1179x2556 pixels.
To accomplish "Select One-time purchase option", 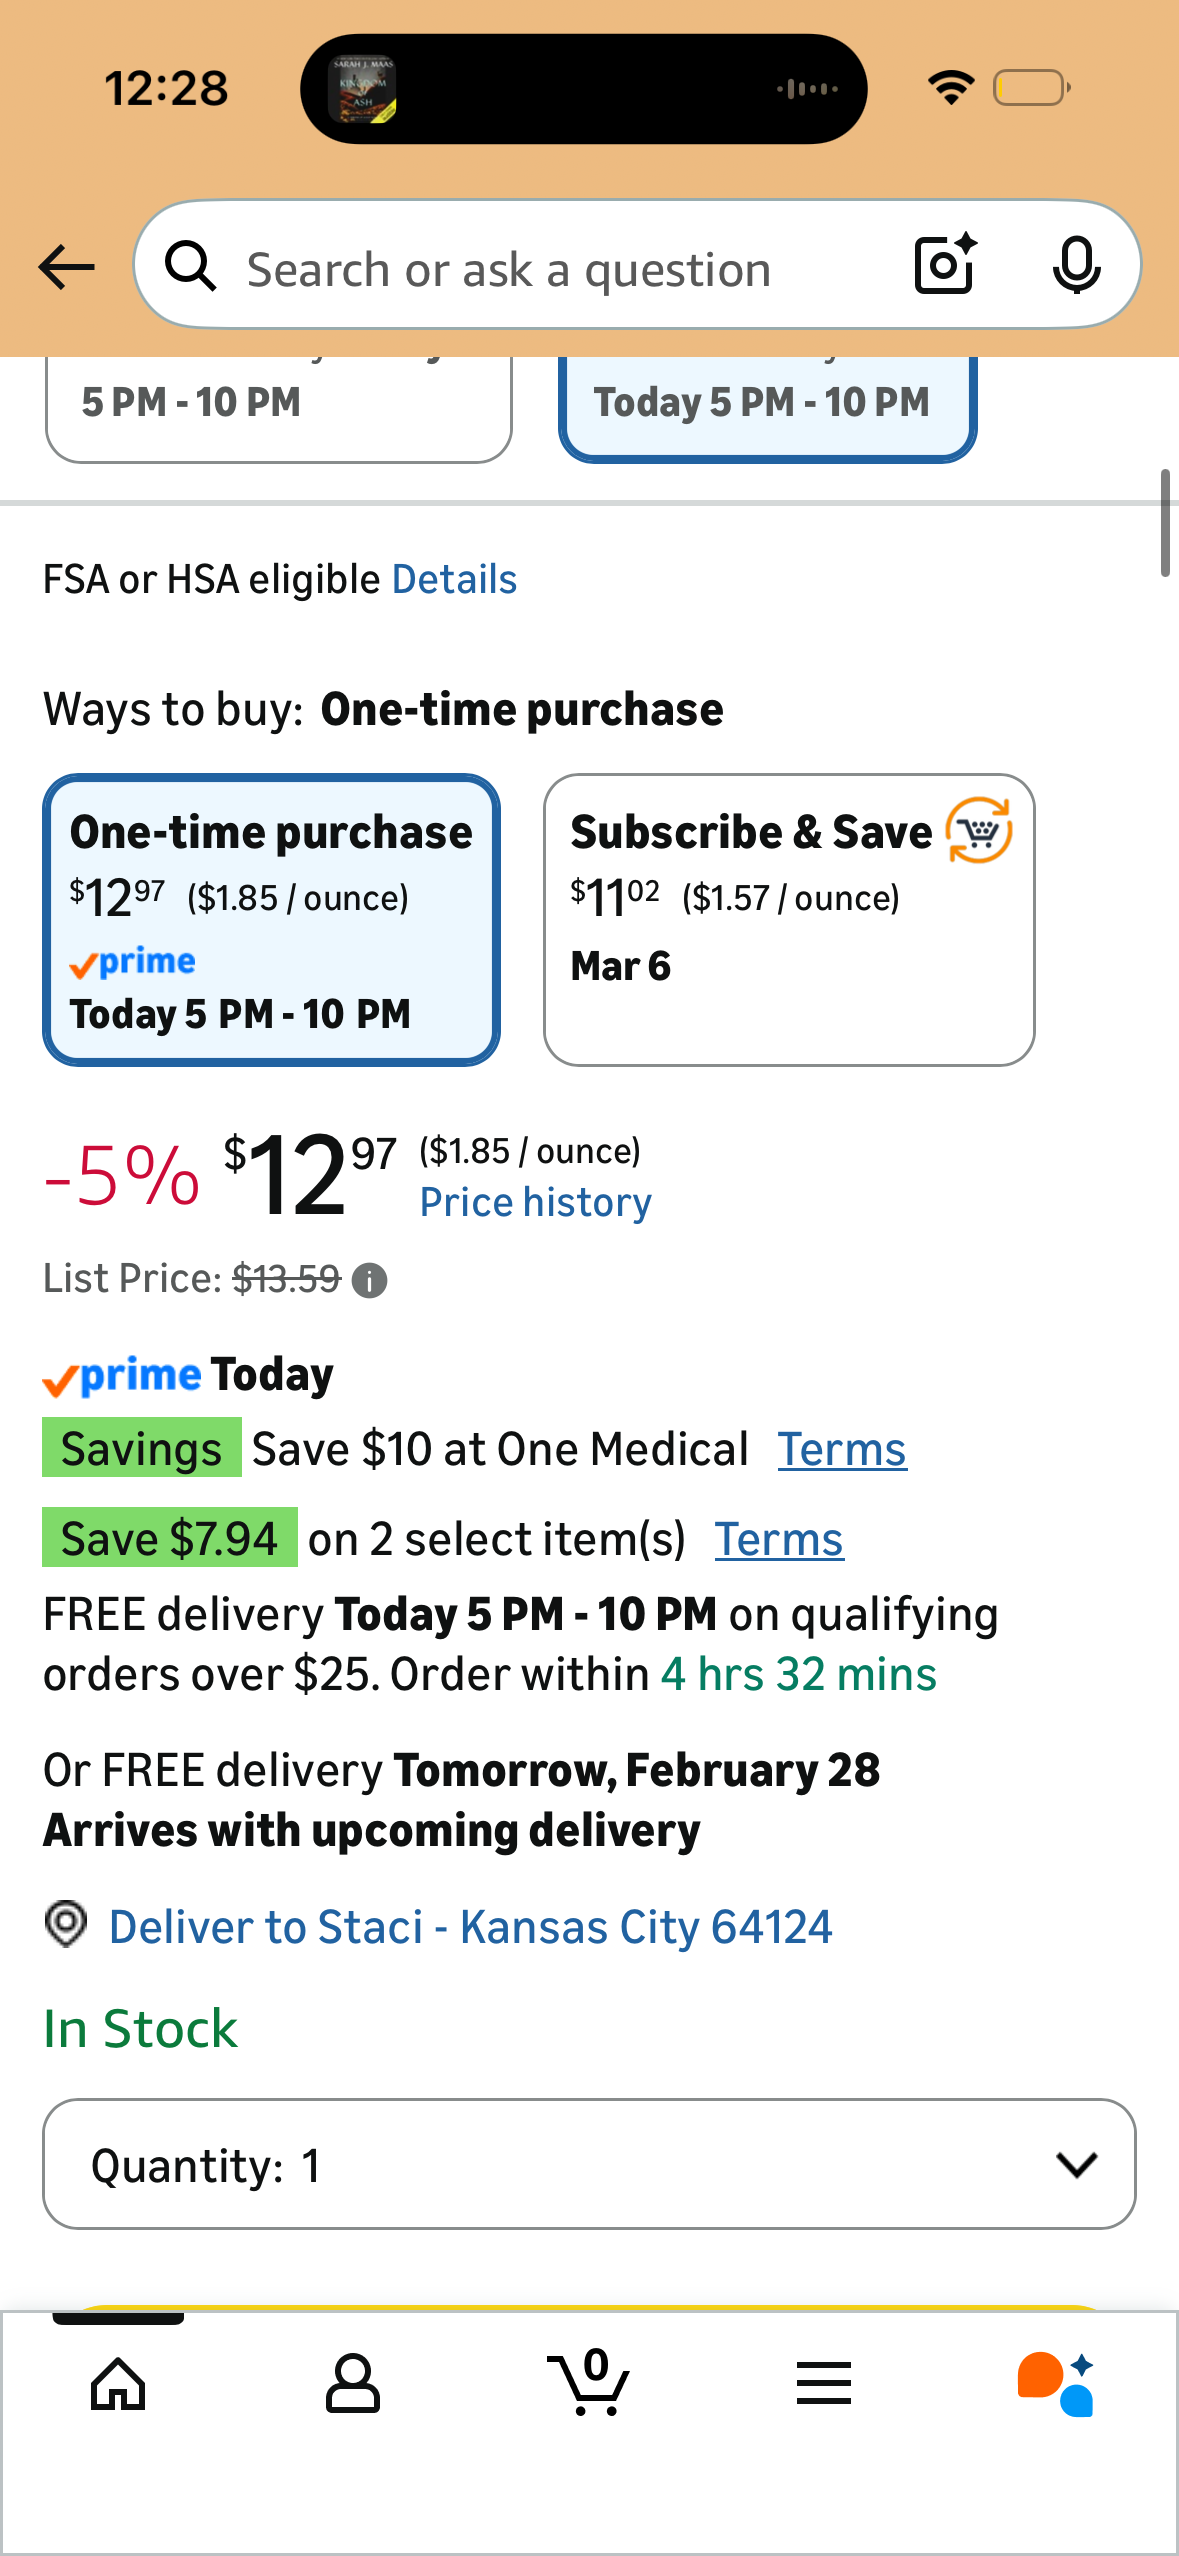I will click(x=271, y=920).
